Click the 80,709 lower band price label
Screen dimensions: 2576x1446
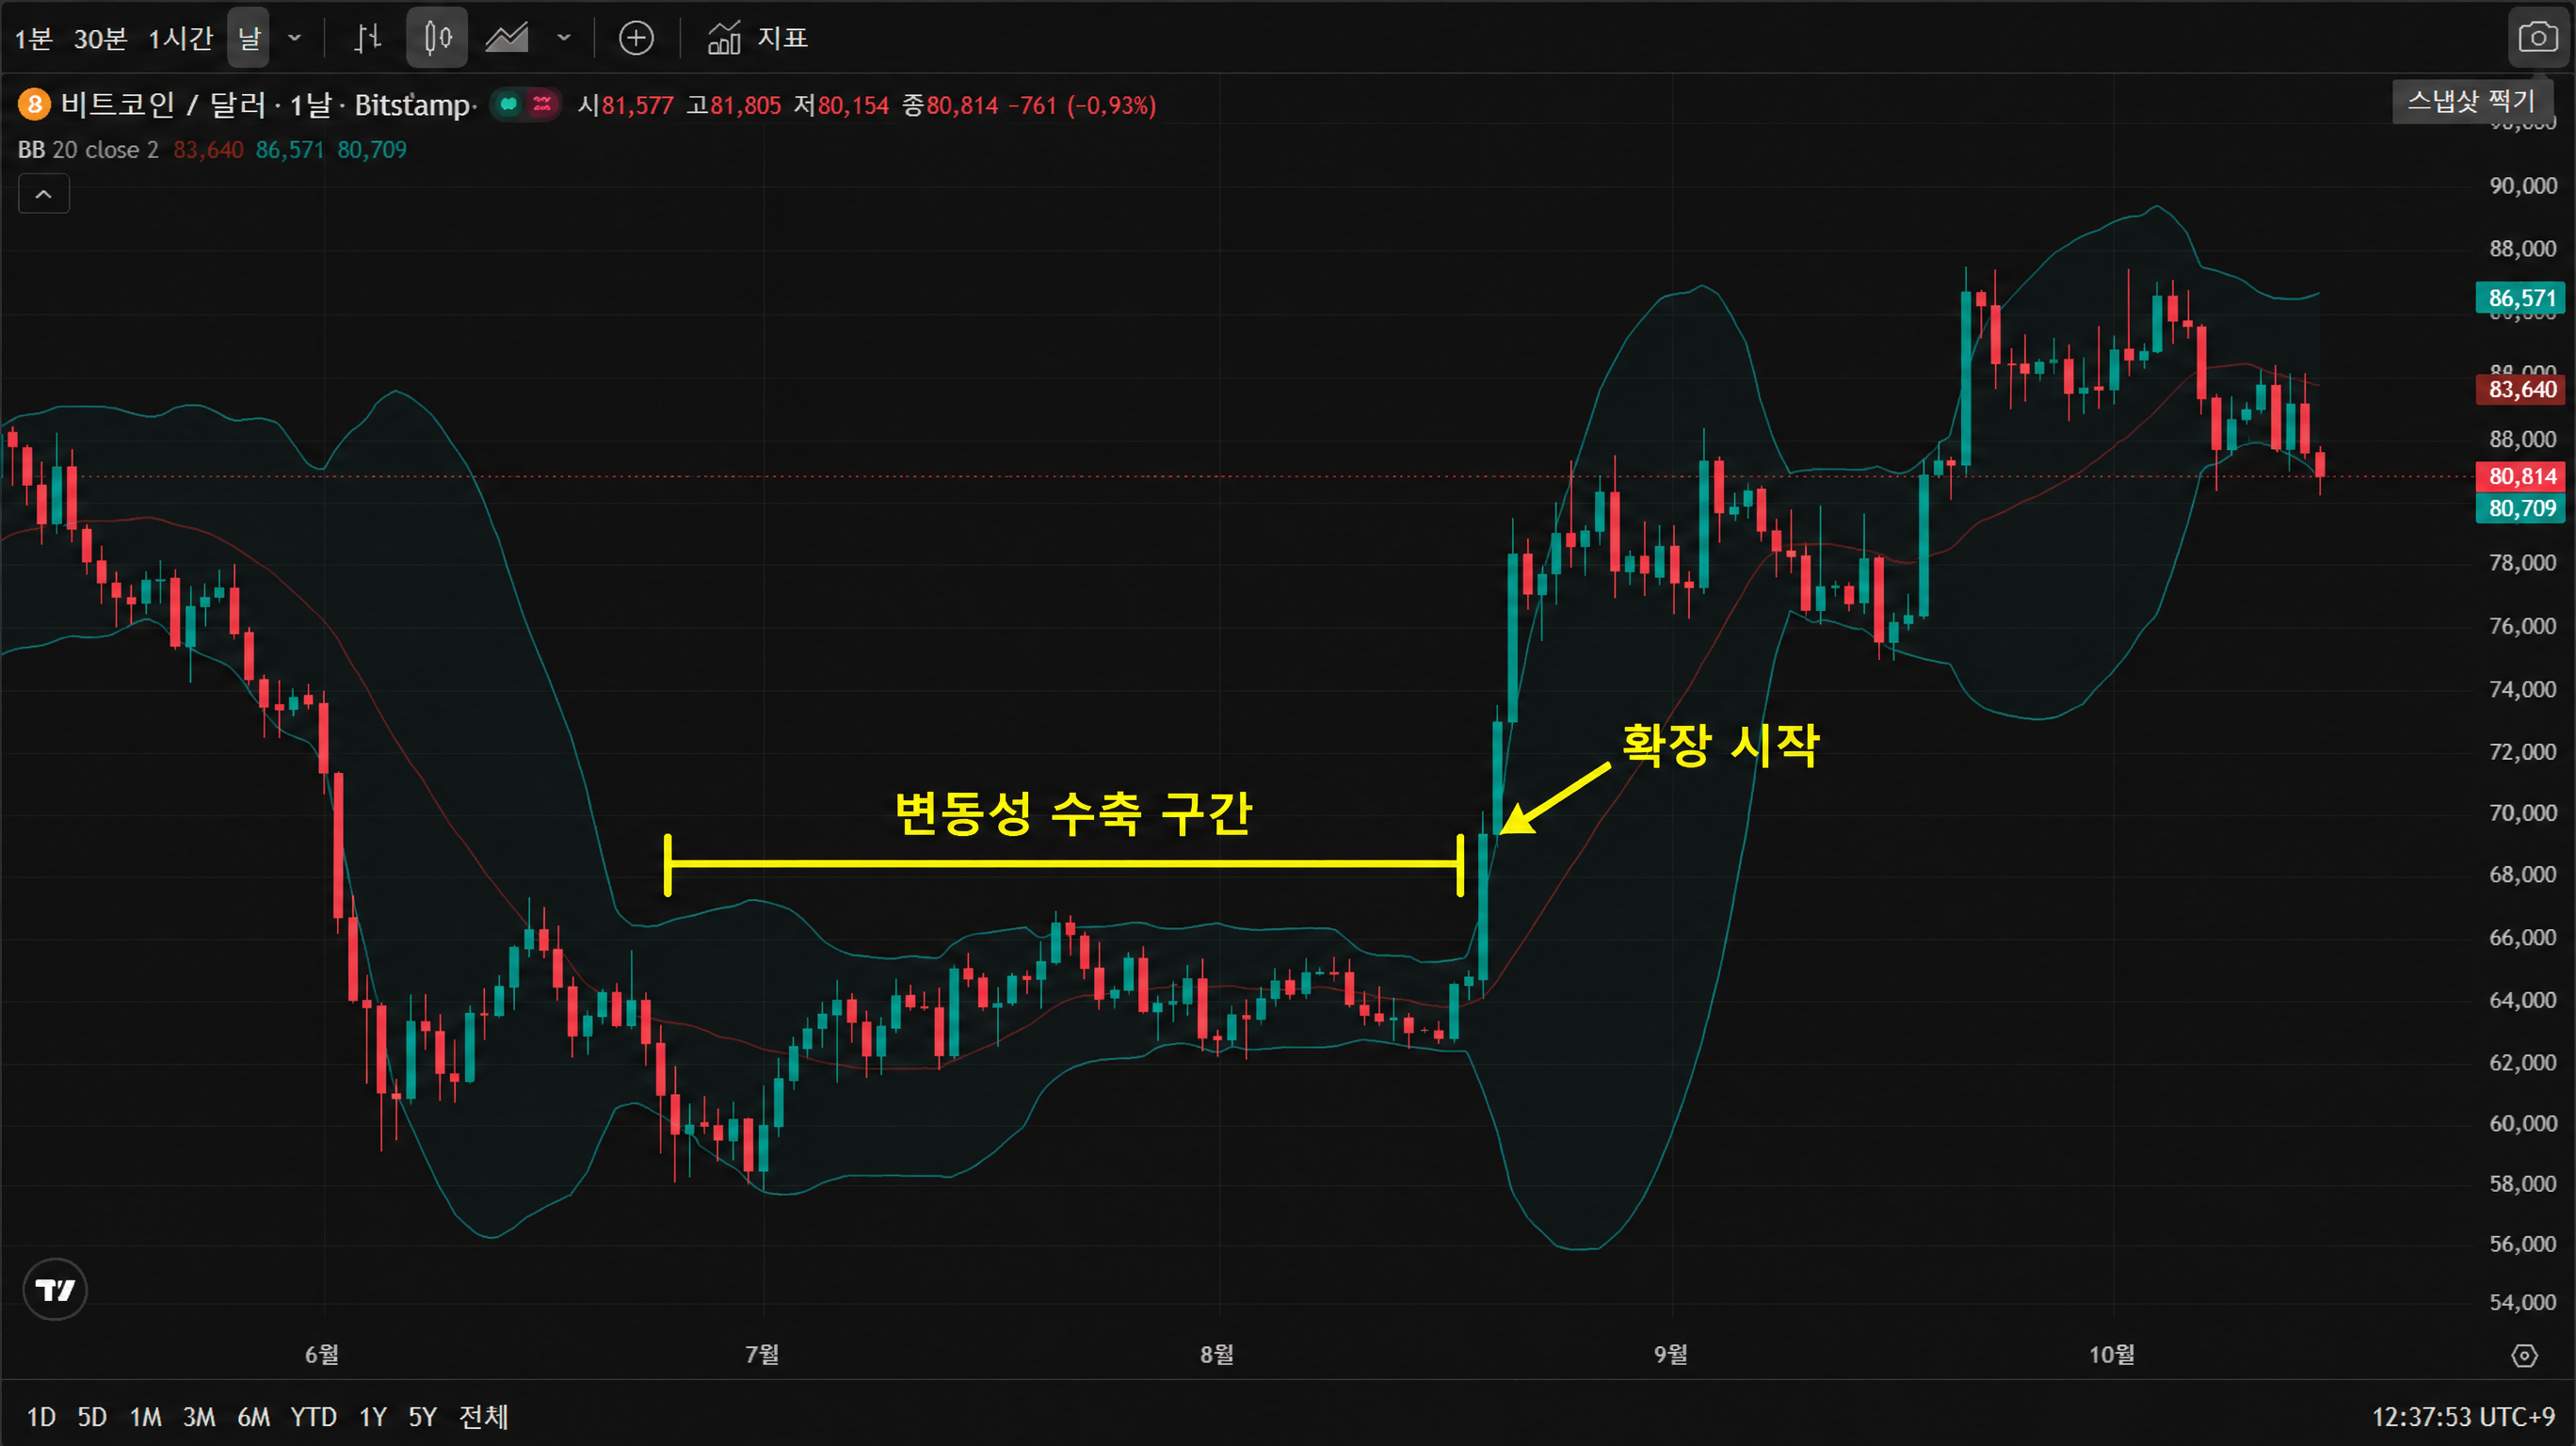[x=2521, y=508]
